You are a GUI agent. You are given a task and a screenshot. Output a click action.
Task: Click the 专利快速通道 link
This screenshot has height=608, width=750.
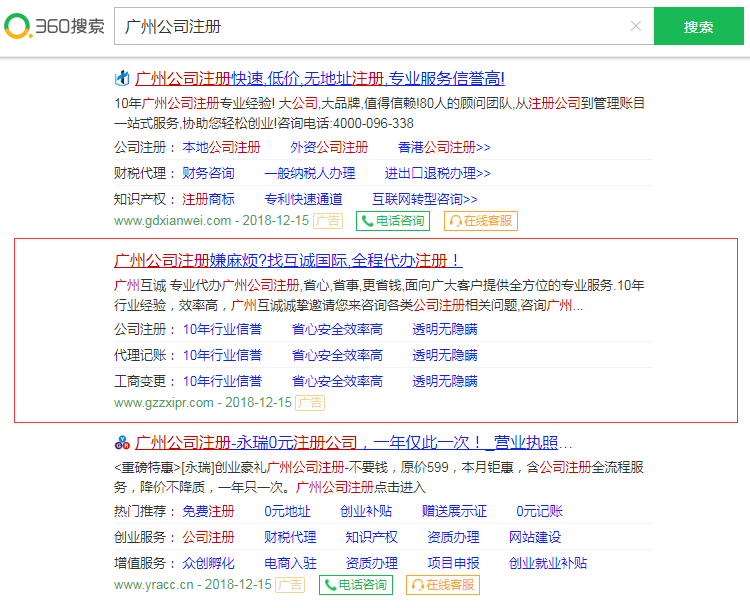pyautogui.click(x=303, y=199)
